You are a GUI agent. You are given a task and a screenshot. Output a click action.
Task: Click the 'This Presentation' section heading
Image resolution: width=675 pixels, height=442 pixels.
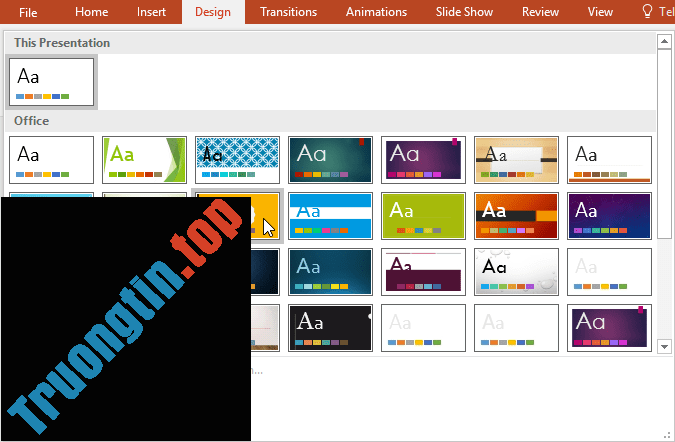pyautogui.click(x=62, y=43)
